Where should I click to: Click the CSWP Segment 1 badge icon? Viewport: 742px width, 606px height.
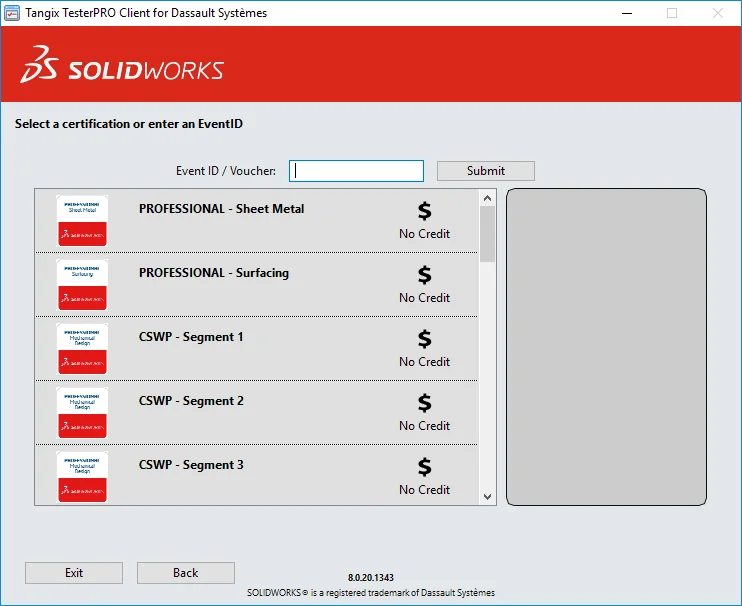point(82,349)
